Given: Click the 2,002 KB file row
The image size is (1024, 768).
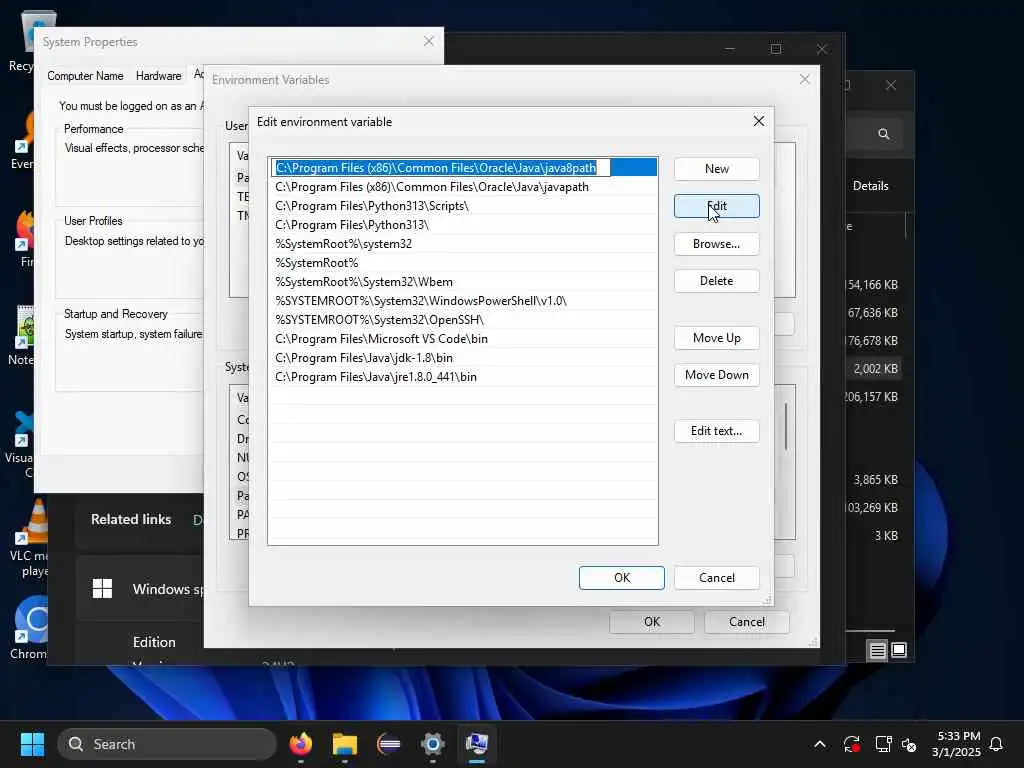Looking at the screenshot, I should tap(875, 368).
